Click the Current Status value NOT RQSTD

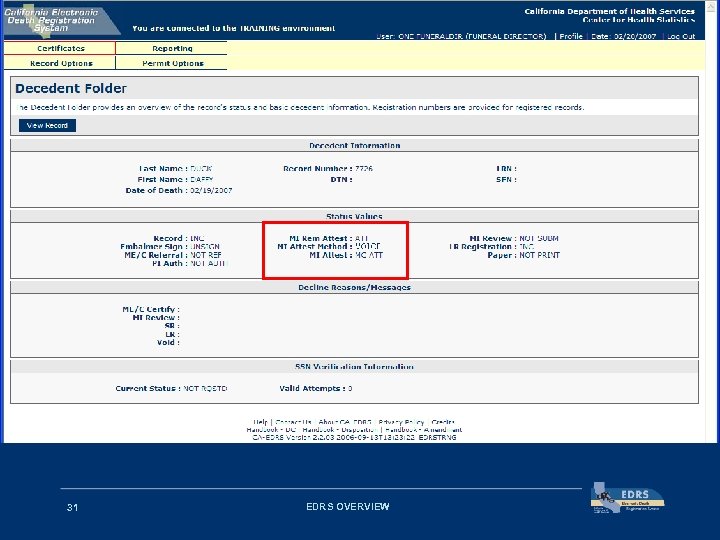point(205,388)
